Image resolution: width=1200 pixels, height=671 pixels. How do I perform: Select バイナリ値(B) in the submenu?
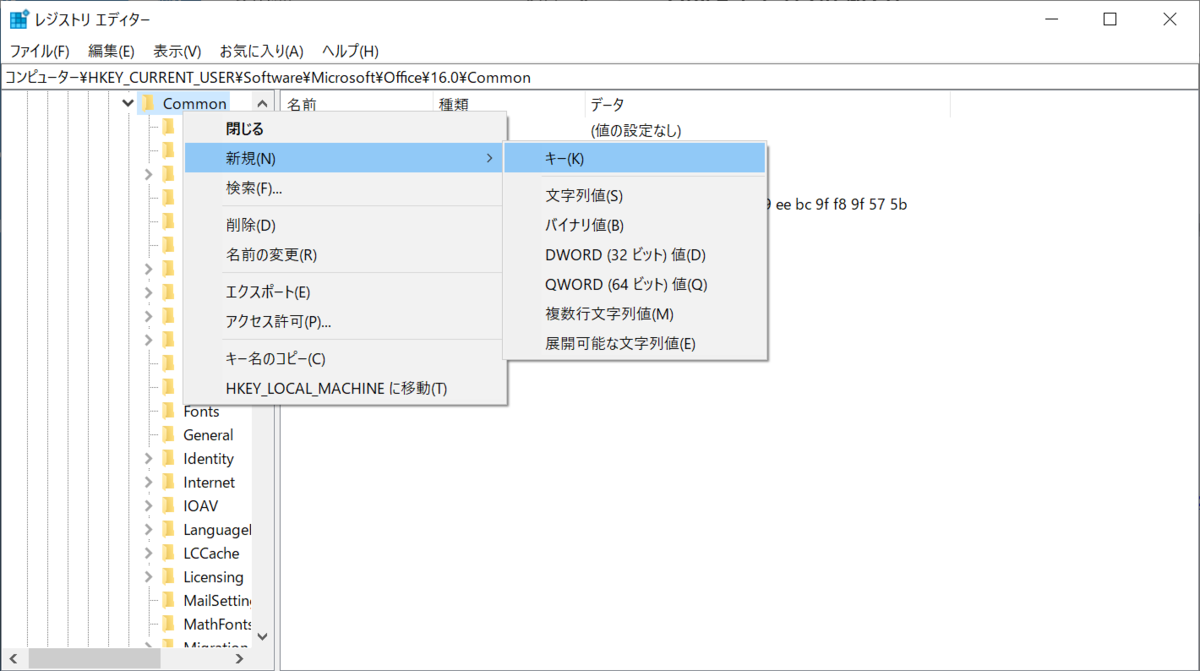[635, 225]
